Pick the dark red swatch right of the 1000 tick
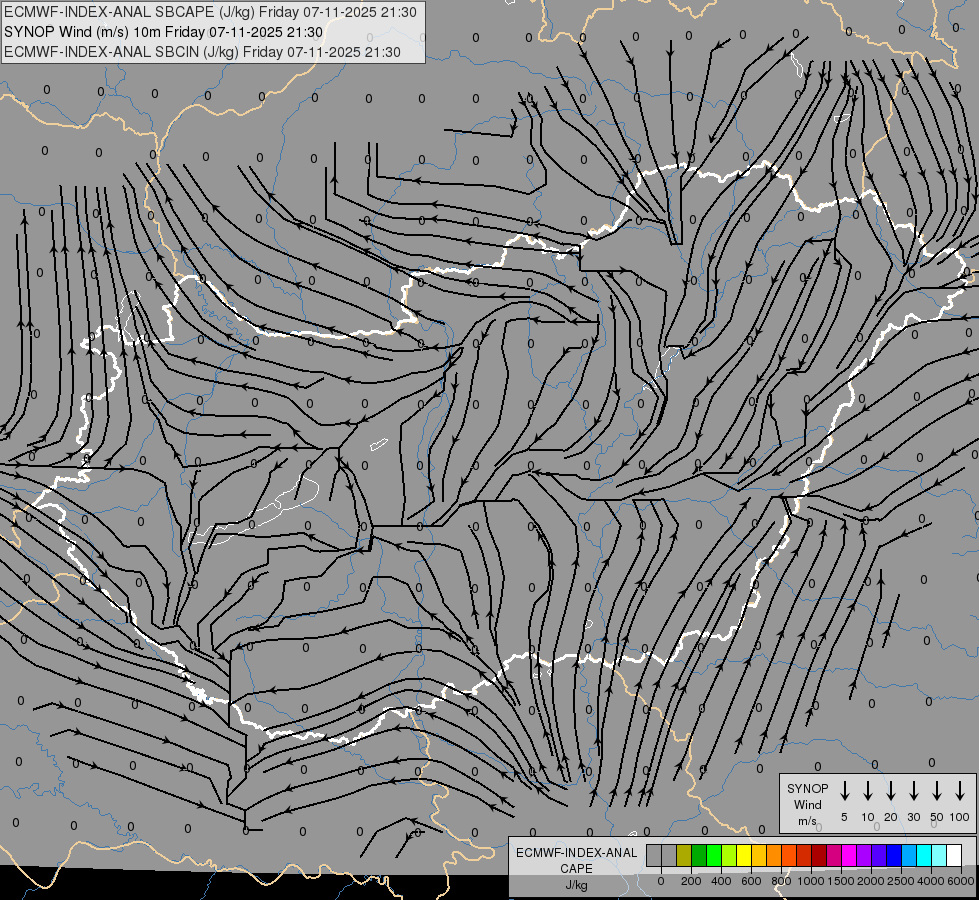Viewport: 979px width, 900px height. [819, 855]
